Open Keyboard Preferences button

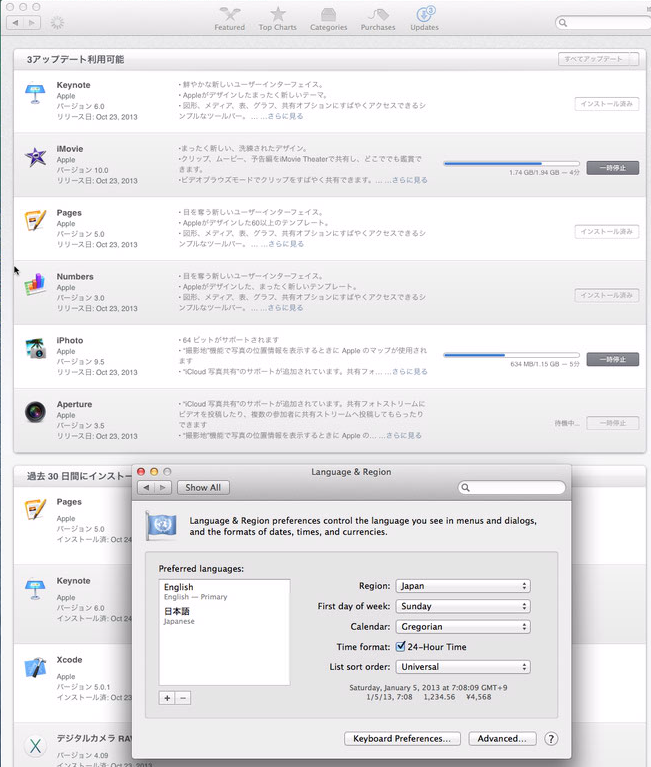(402, 739)
